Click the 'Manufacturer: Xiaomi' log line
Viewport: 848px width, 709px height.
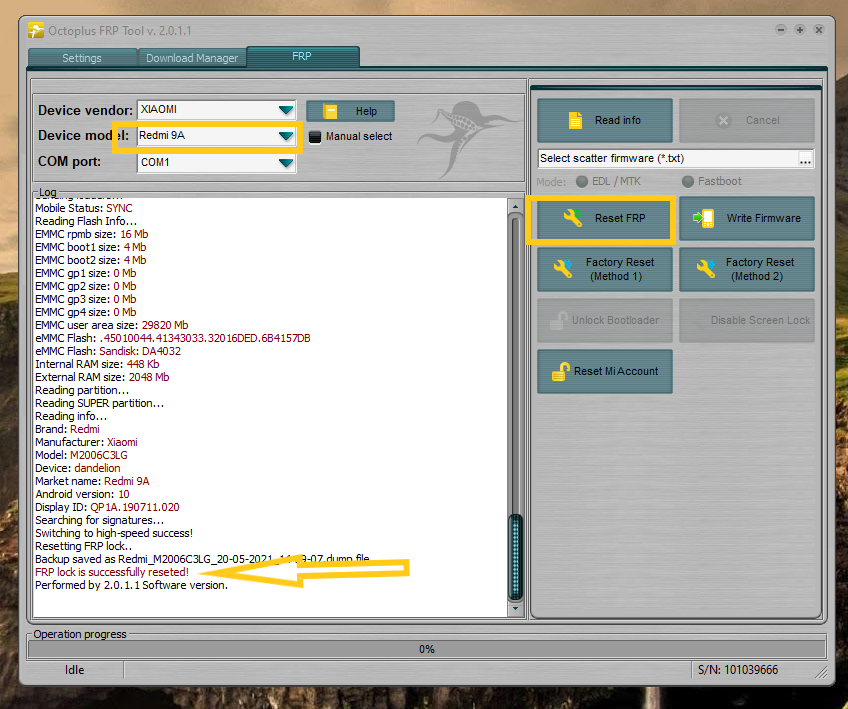87,442
